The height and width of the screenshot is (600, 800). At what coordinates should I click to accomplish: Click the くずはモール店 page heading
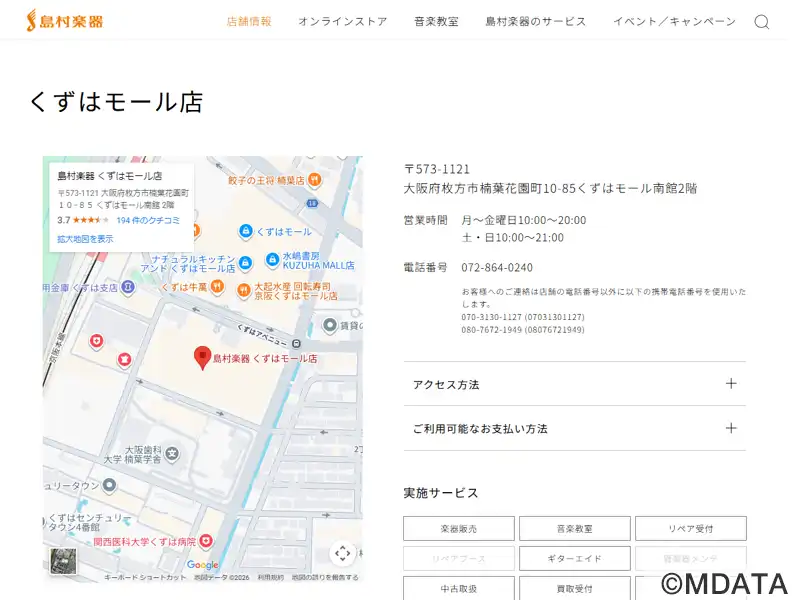point(117,101)
